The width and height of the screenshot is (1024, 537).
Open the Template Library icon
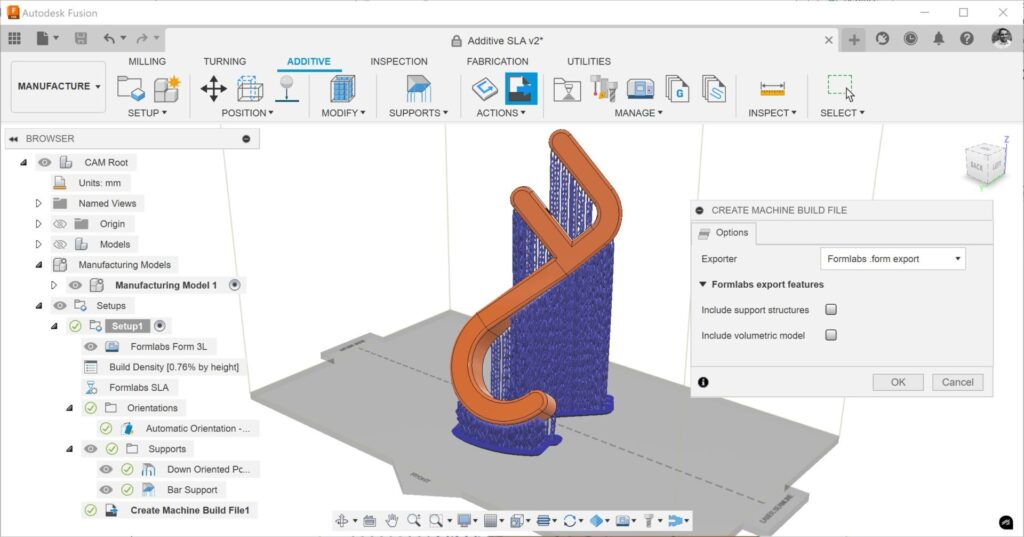pyautogui.click(x=713, y=89)
